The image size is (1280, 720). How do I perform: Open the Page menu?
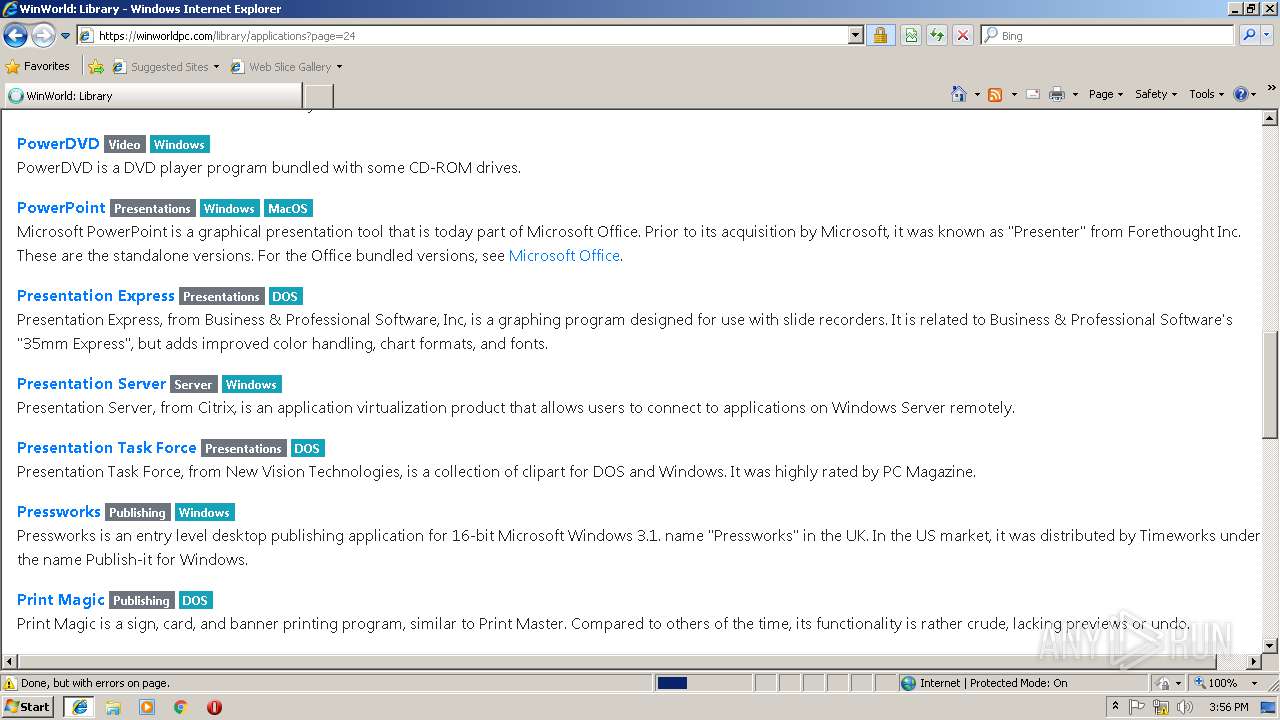[x=1105, y=94]
